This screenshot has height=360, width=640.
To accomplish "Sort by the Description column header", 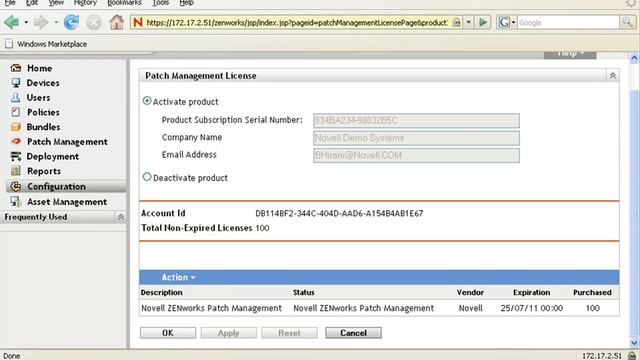I will [162, 292].
